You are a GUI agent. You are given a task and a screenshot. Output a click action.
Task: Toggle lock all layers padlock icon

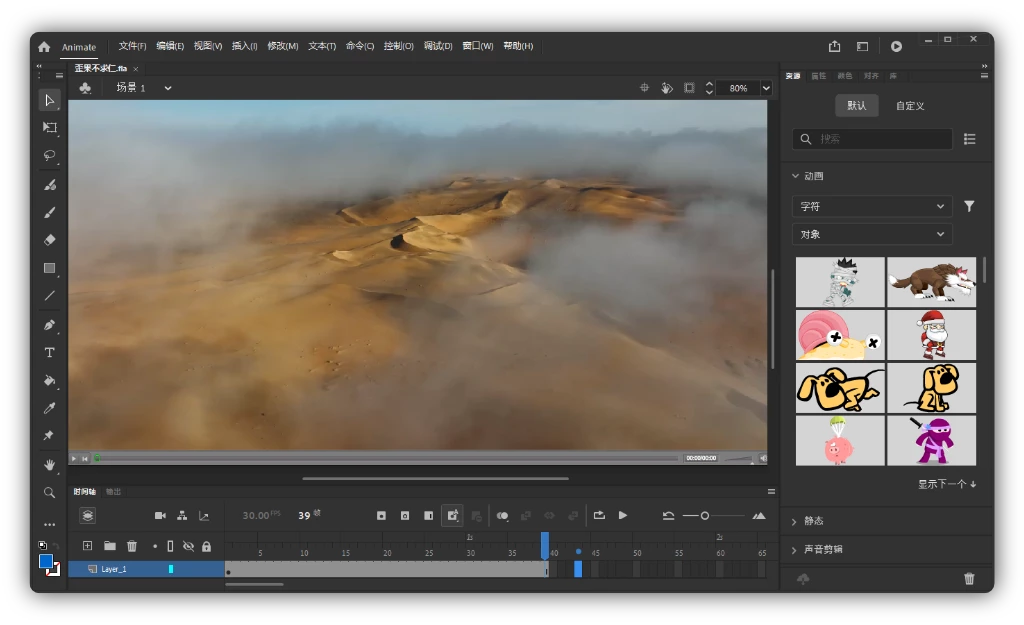click(x=206, y=546)
